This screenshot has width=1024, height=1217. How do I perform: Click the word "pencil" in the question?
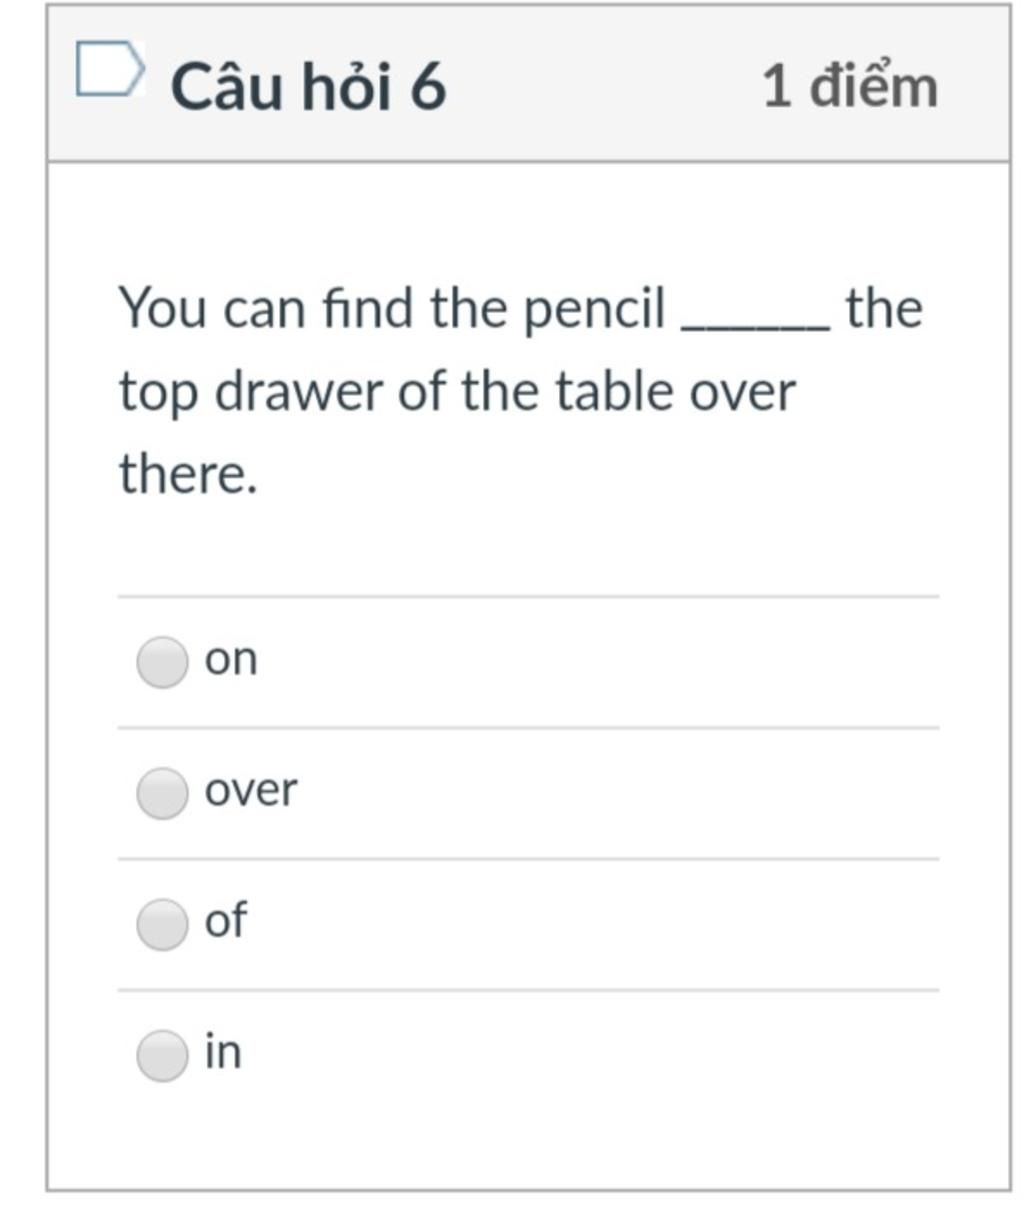(595, 310)
